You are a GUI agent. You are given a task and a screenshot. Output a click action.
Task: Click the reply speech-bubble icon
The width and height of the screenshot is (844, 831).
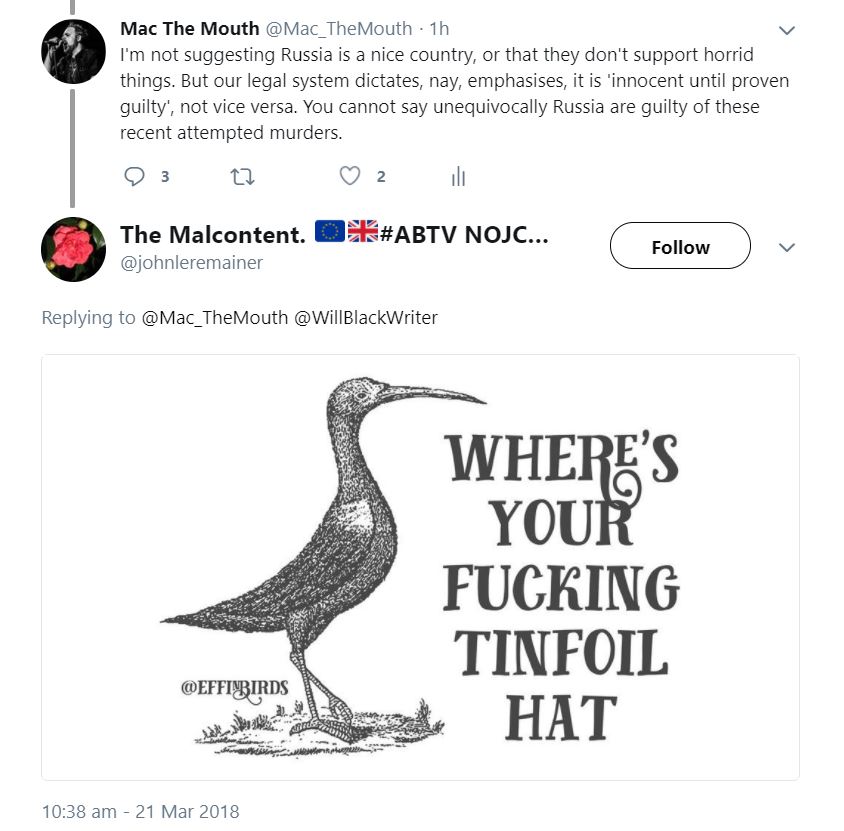pos(134,177)
